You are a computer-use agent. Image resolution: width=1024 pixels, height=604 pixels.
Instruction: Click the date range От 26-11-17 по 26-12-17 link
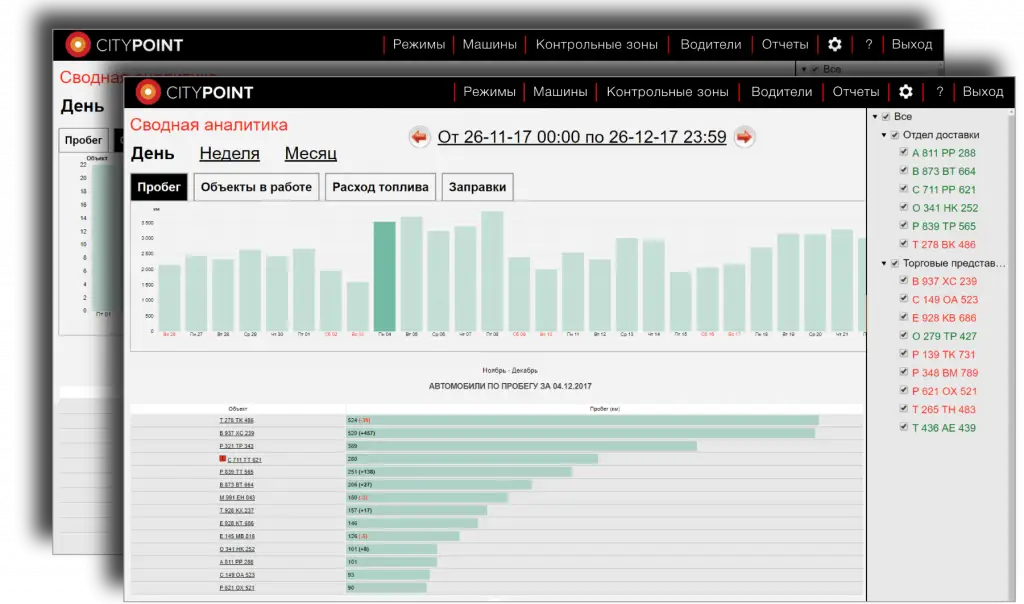click(x=581, y=137)
